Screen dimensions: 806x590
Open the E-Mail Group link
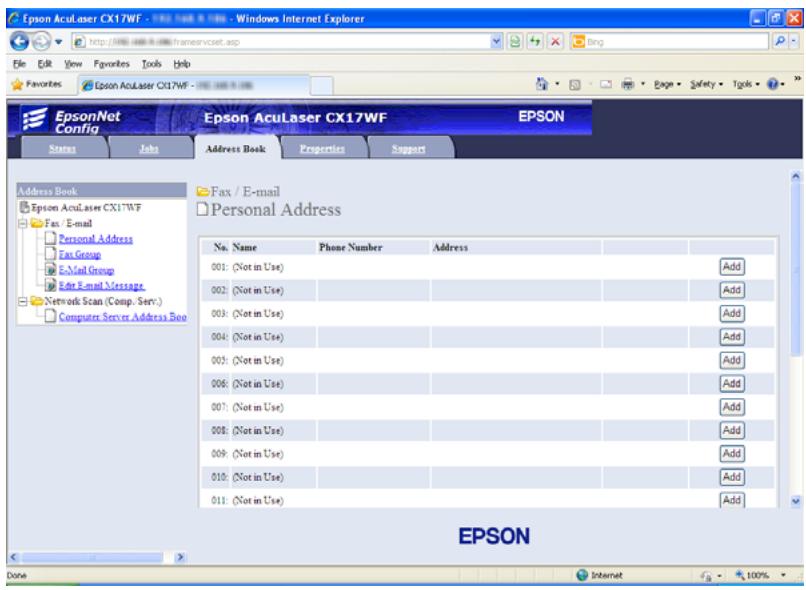pos(86,270)
